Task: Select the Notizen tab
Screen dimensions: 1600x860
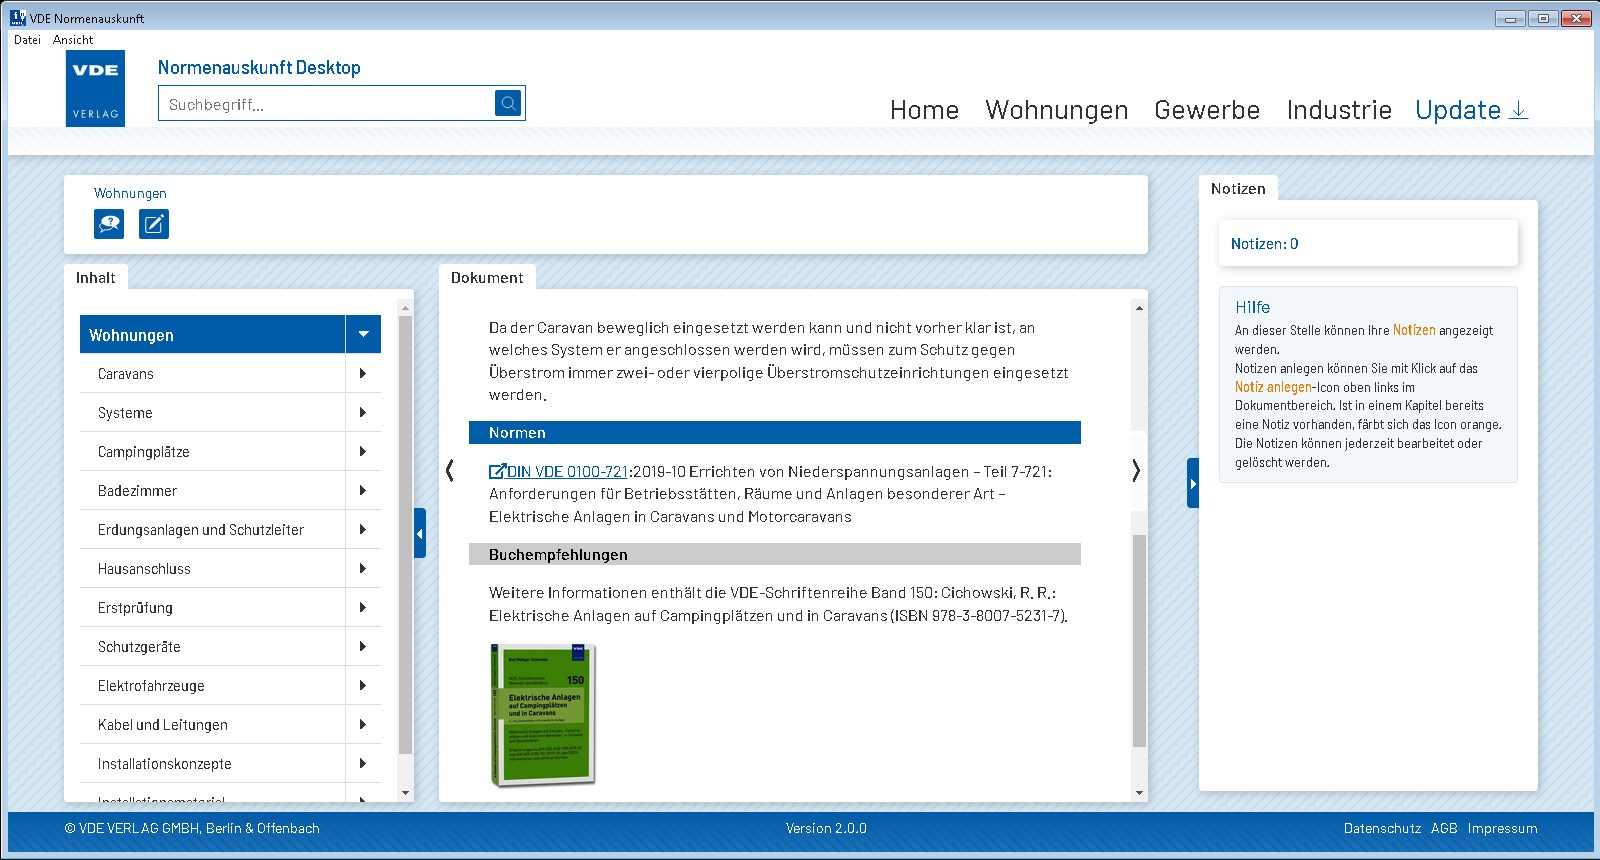Action: coord(1238,189)
